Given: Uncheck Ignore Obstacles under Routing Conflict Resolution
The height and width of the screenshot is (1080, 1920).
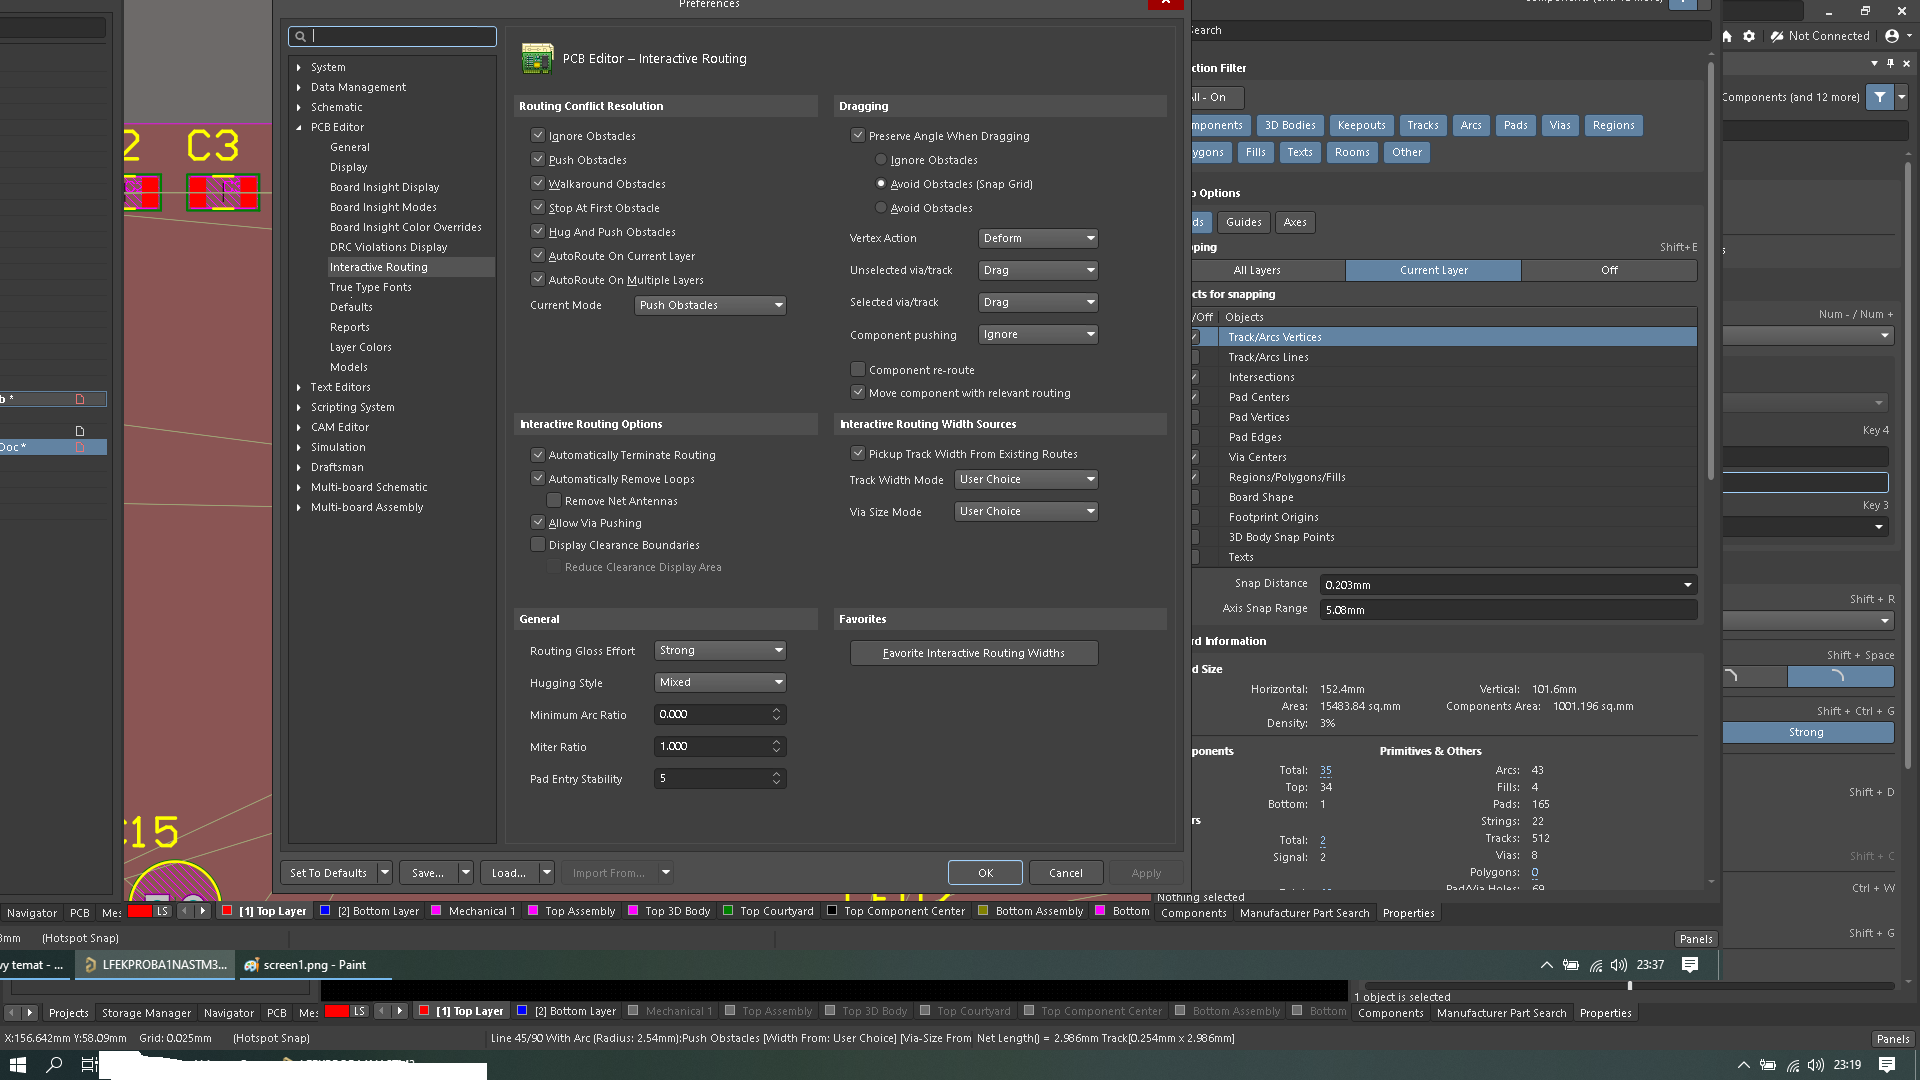Looking at the screenshot, I should click(x=538, y=135).
